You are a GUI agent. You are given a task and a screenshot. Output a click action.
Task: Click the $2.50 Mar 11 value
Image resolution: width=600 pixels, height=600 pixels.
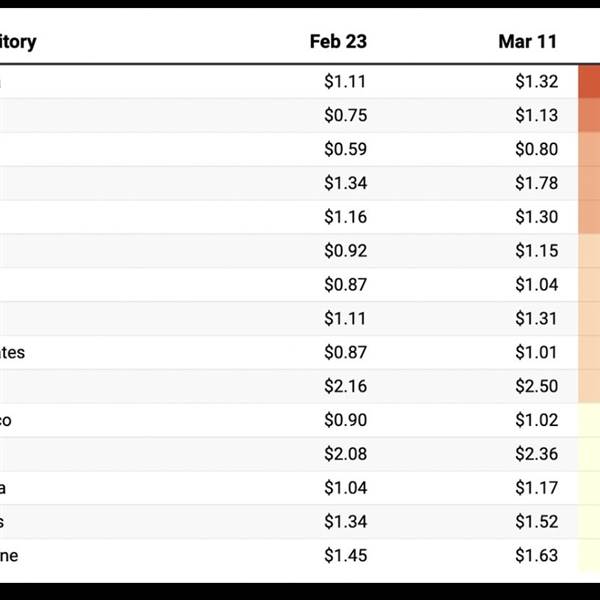point(535,386)
